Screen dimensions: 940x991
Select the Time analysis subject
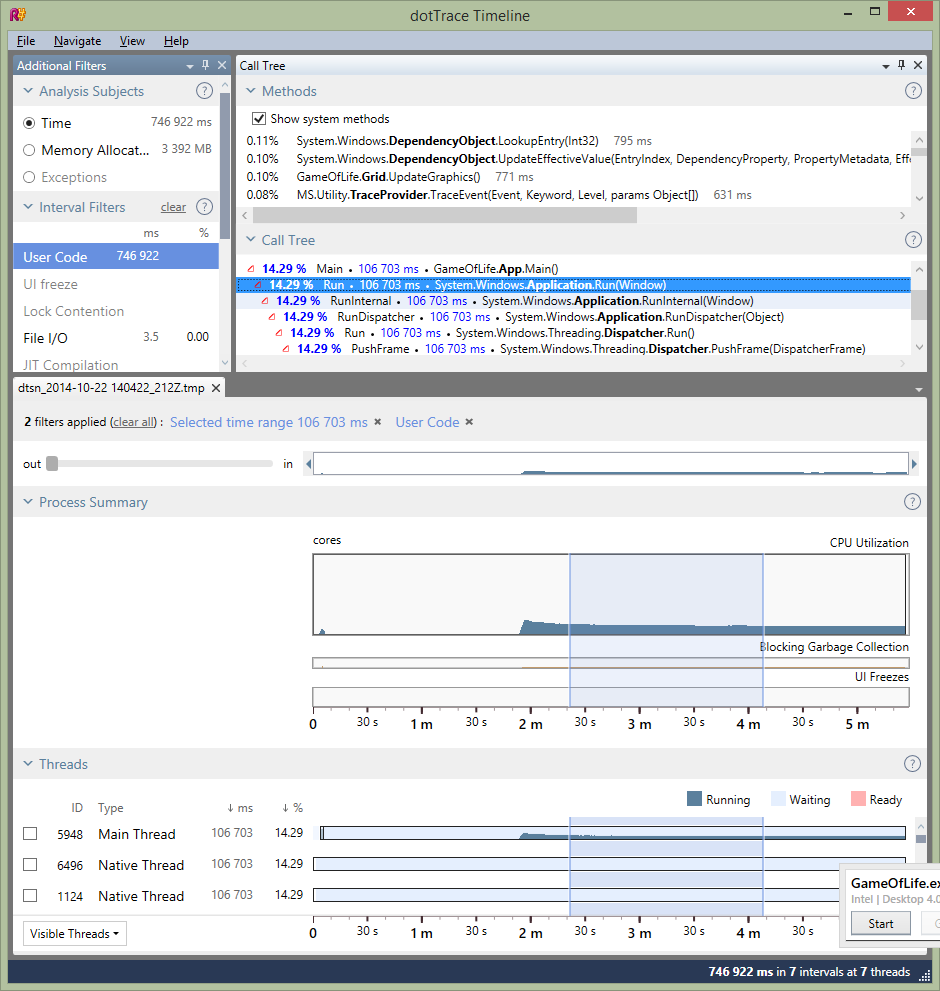click(29, 123)
